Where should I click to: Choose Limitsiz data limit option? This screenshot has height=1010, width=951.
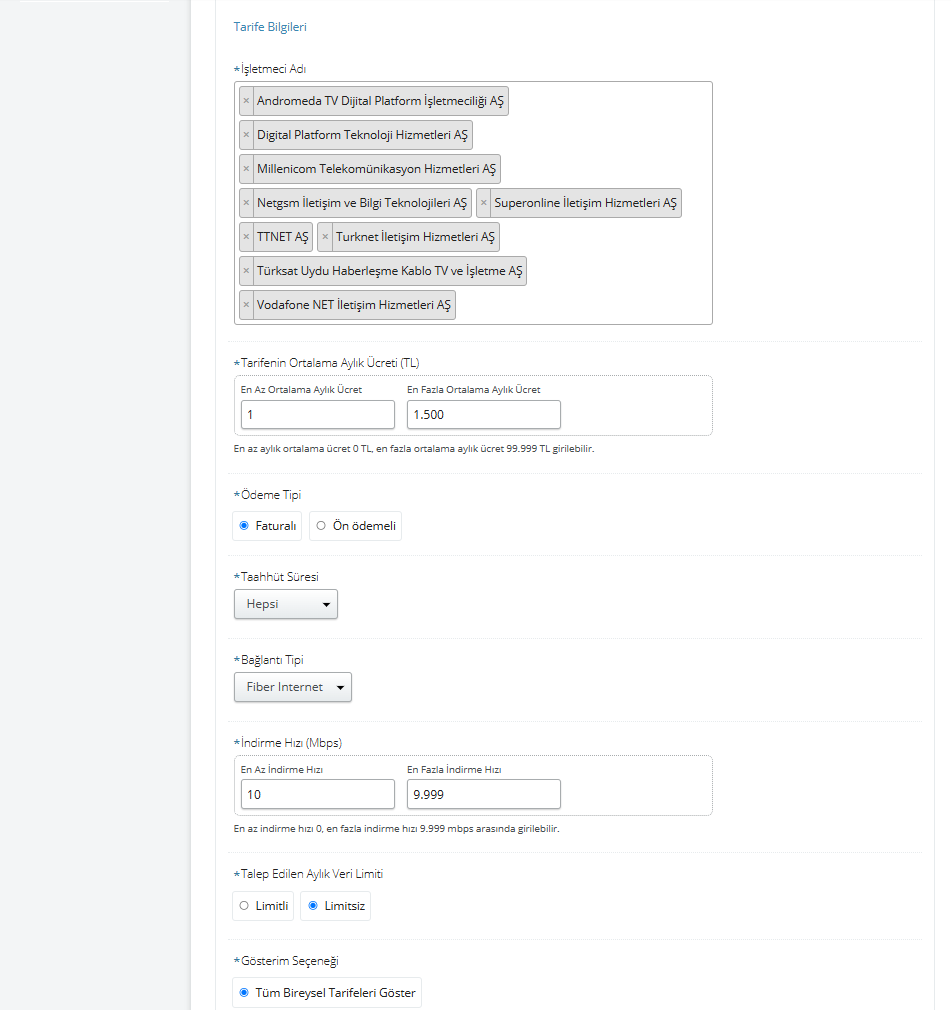coord(313,906)
